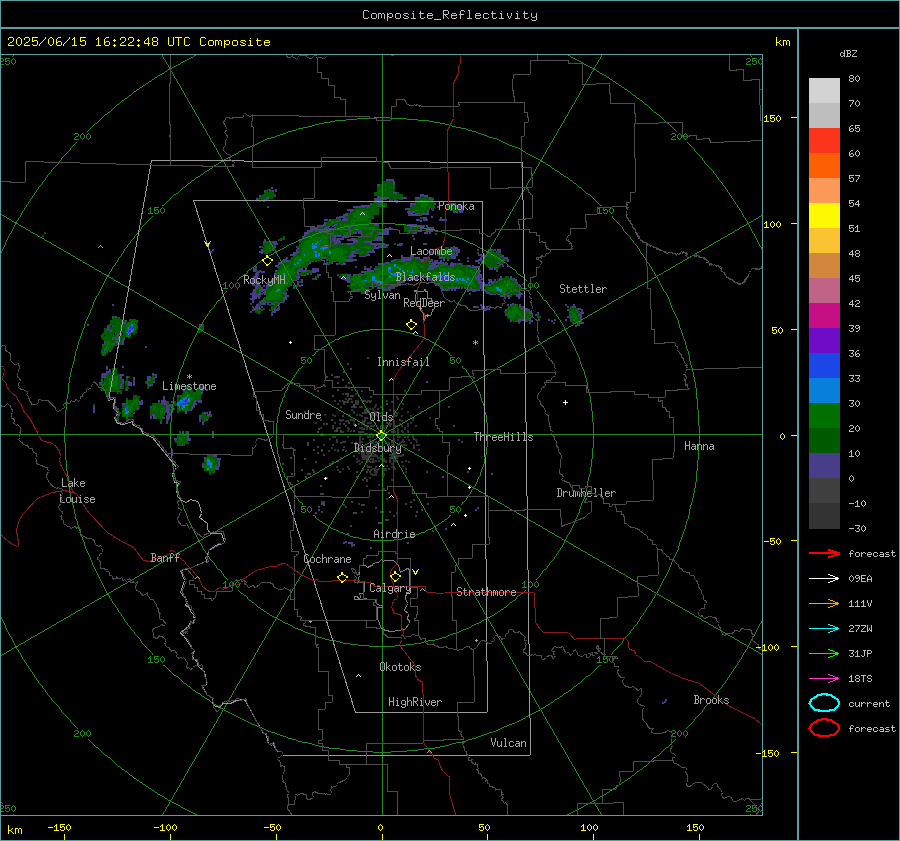Click the Cochrane city label
Screen dimensions: 900x841
pyautogui.click(x=327, y=559)
